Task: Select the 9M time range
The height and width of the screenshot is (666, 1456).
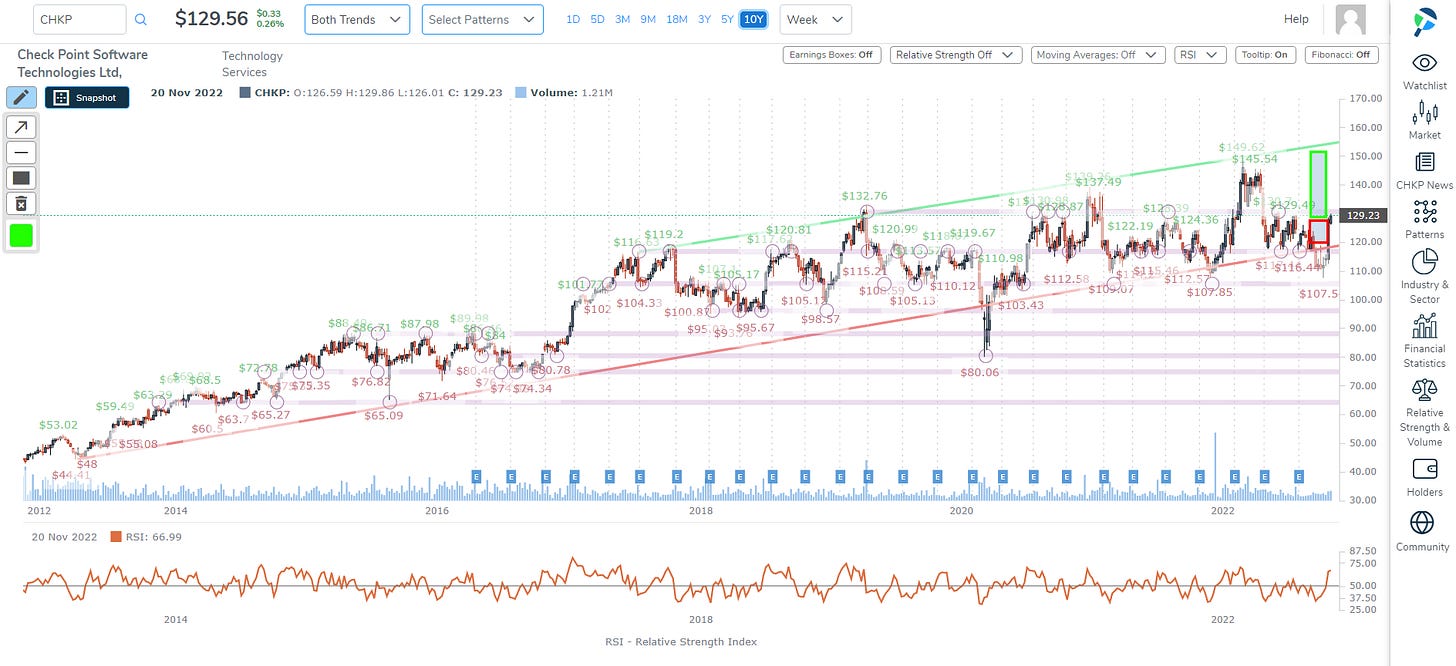Action: tap(648, 19)
